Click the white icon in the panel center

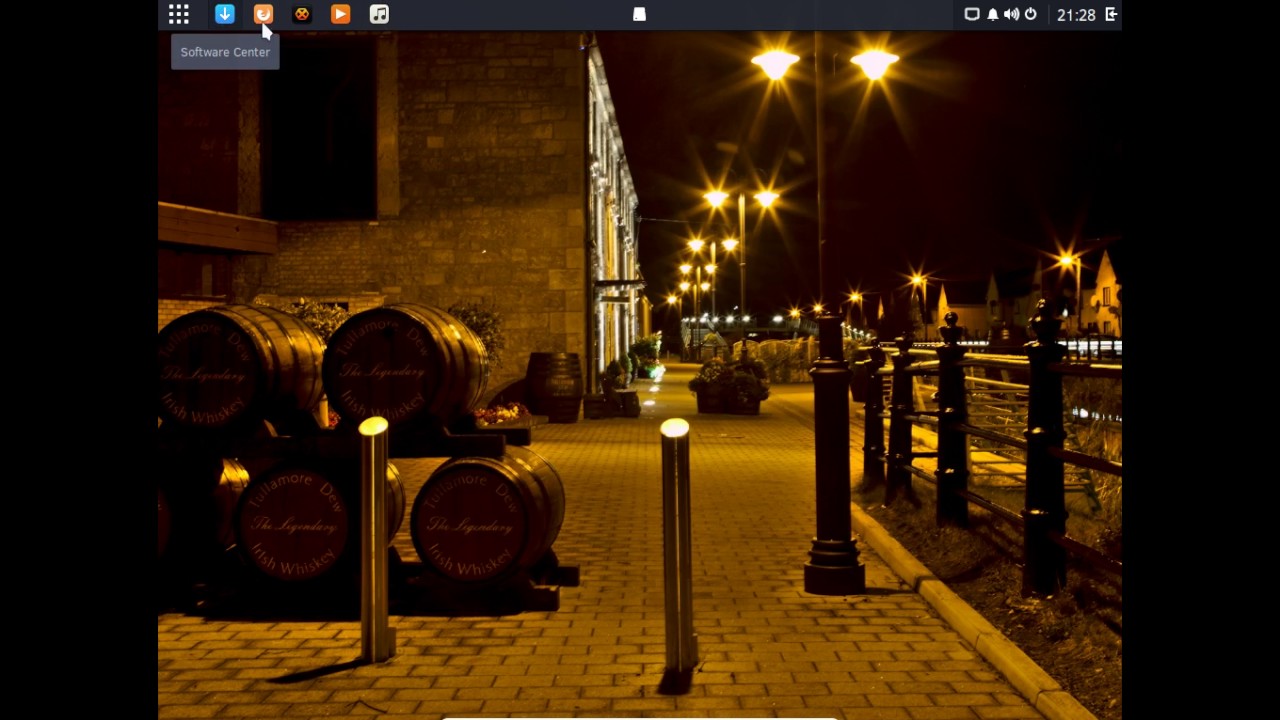coord(640,14)
